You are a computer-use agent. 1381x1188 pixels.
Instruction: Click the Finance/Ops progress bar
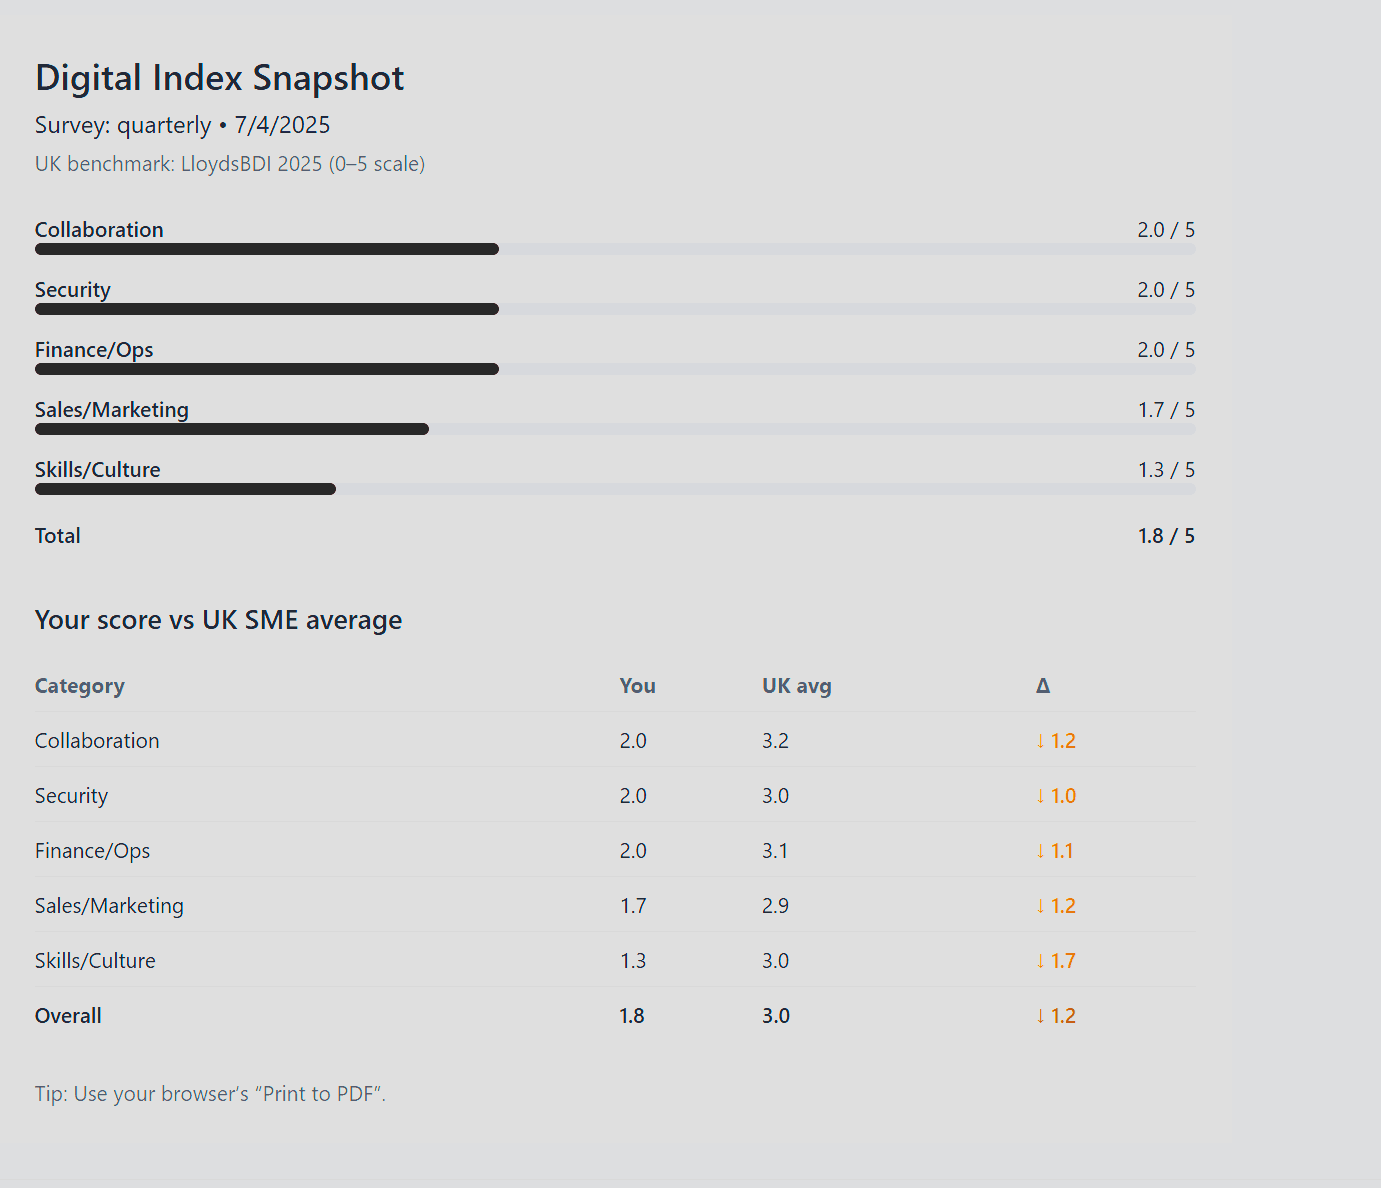(x=615, y=369)
